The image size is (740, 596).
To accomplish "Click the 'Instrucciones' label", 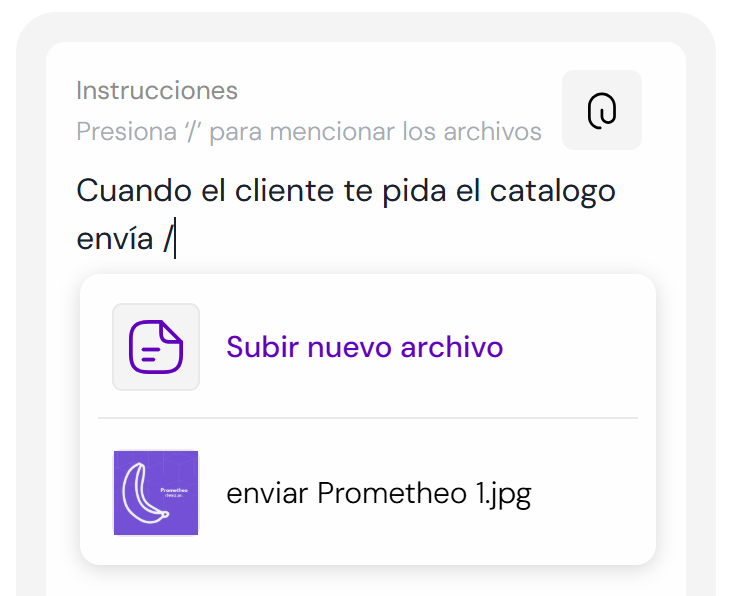I will (x=157, y=90).
